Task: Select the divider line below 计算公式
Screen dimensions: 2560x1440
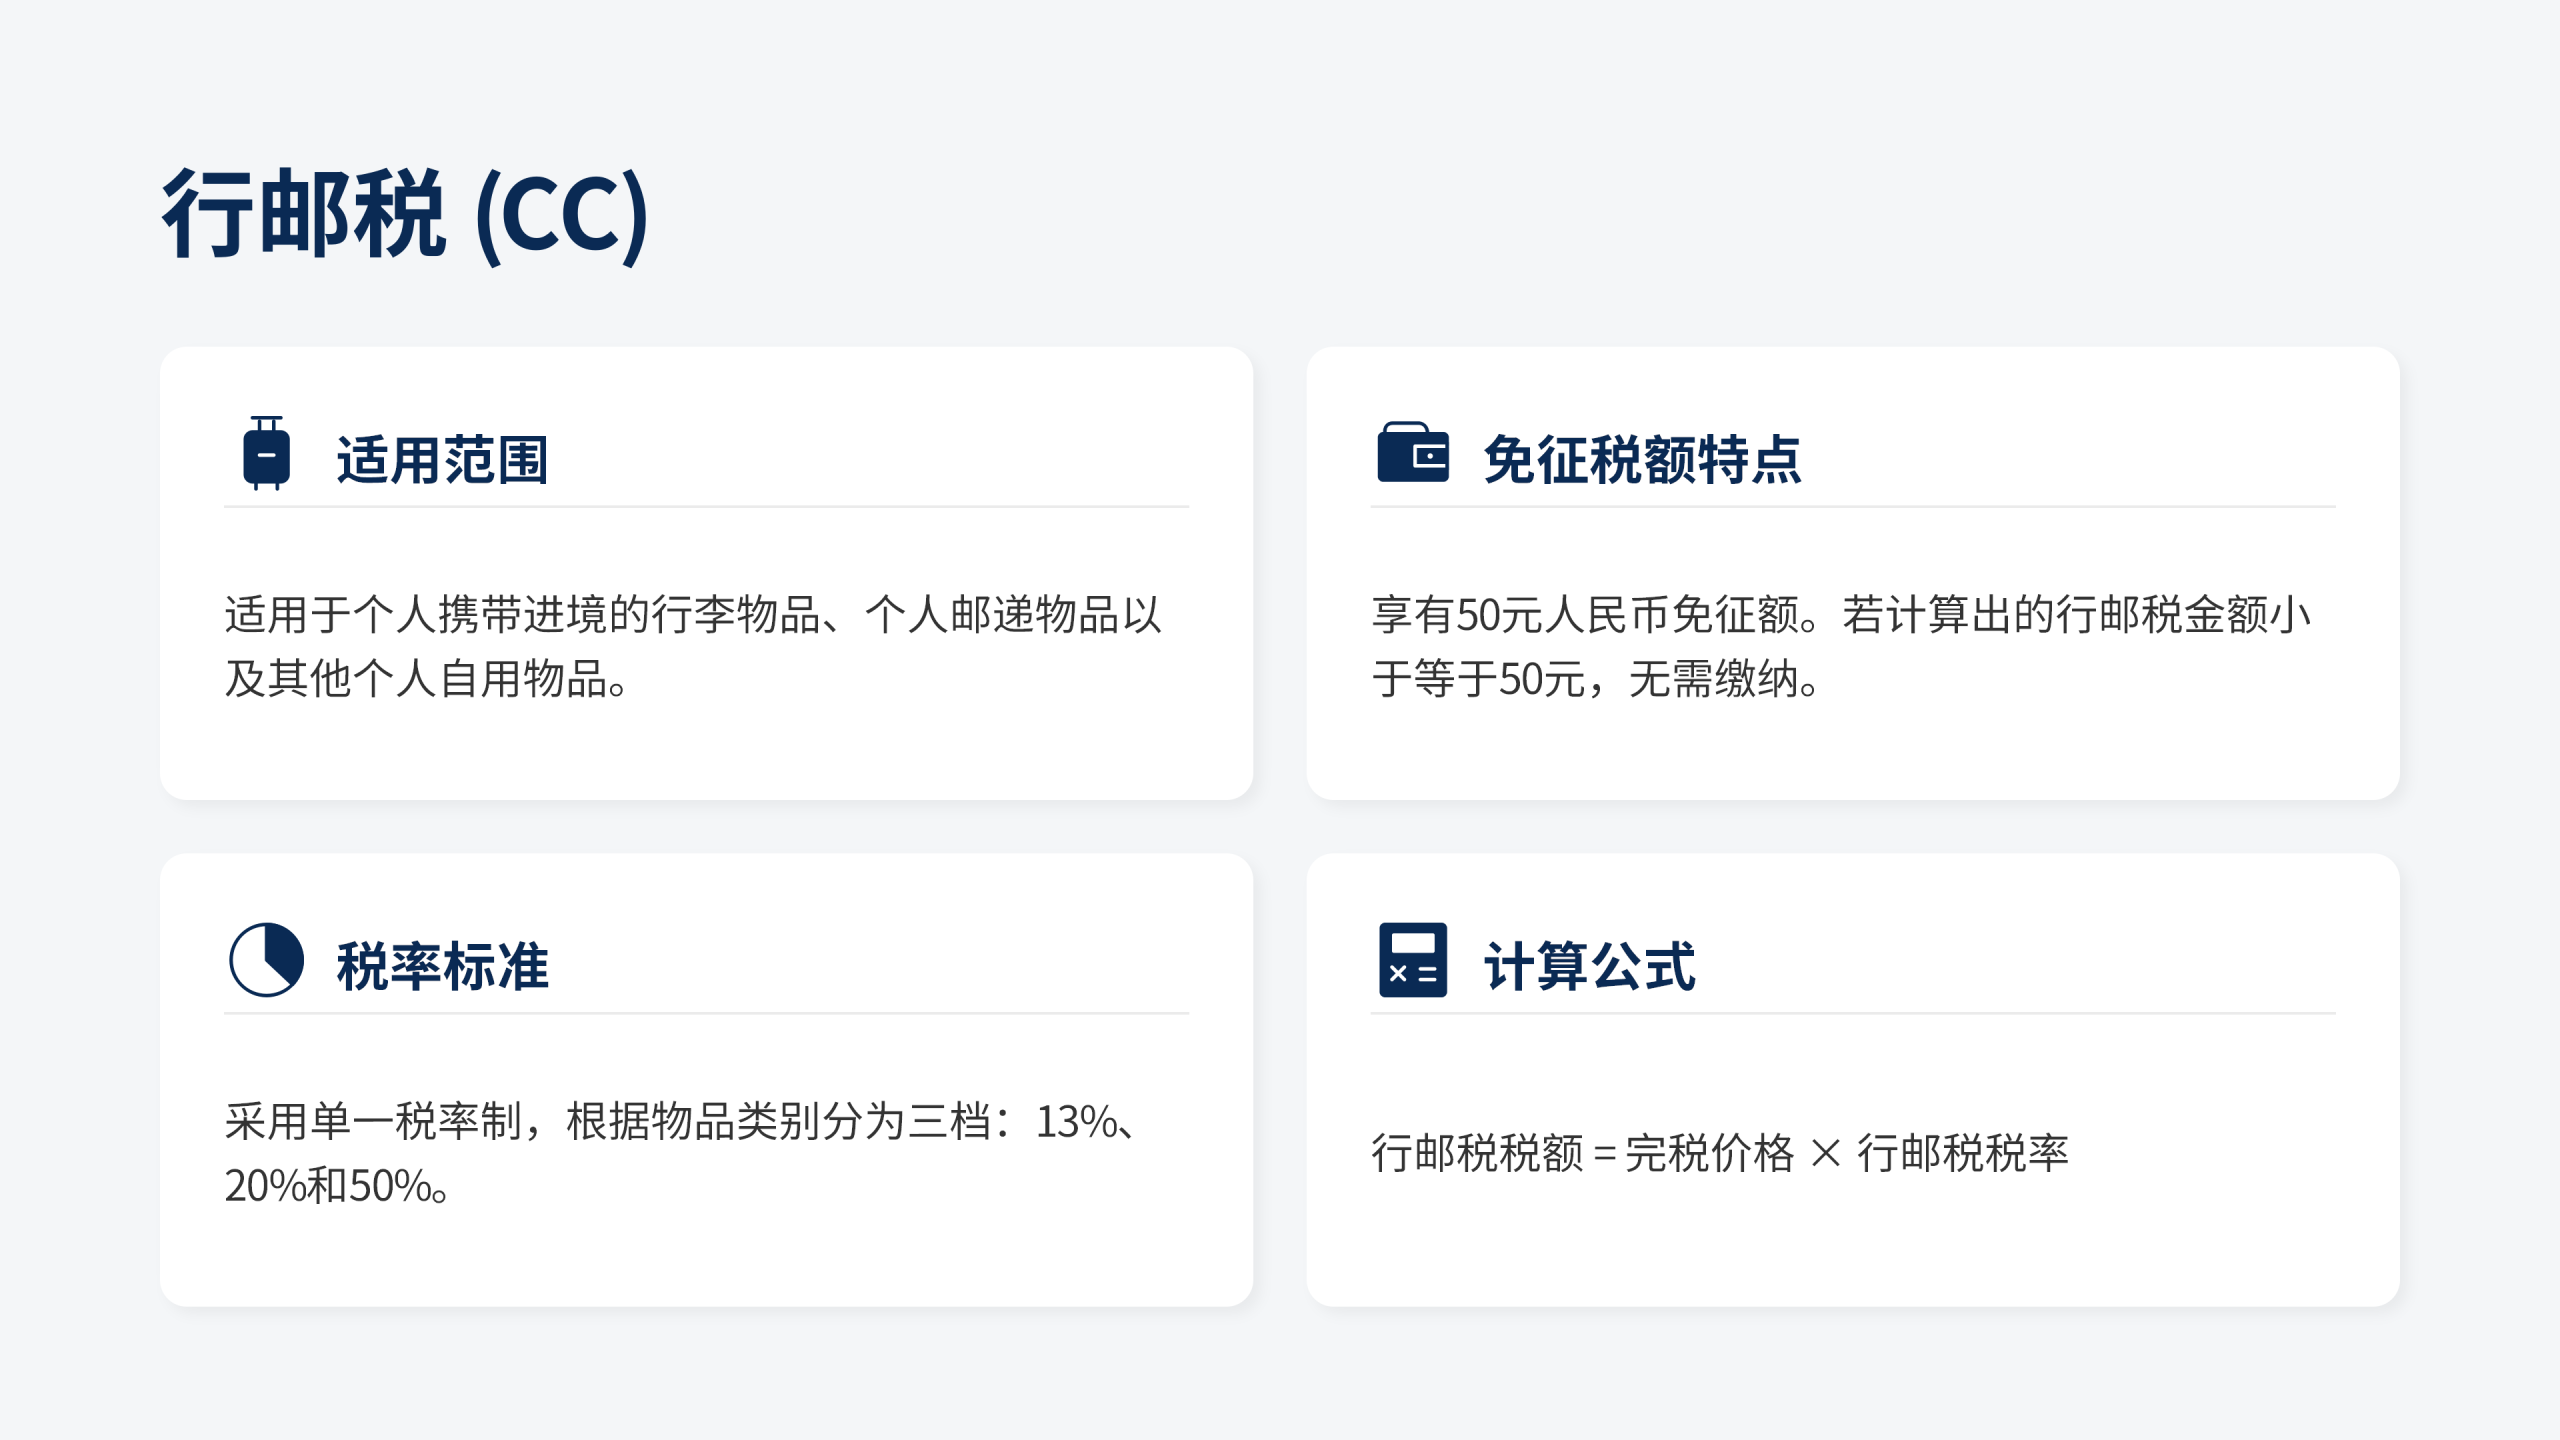Action: [1852, 1013]
